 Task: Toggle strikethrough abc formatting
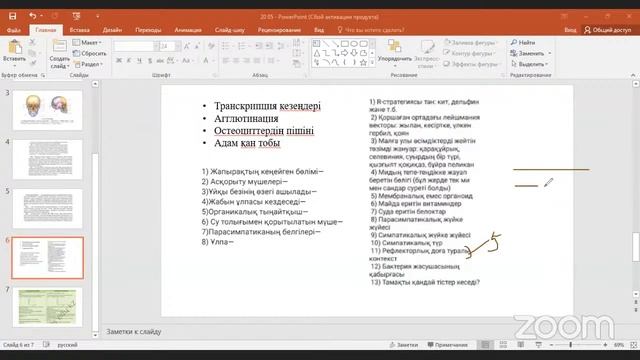pyautogui.click(x=160, y=61)
